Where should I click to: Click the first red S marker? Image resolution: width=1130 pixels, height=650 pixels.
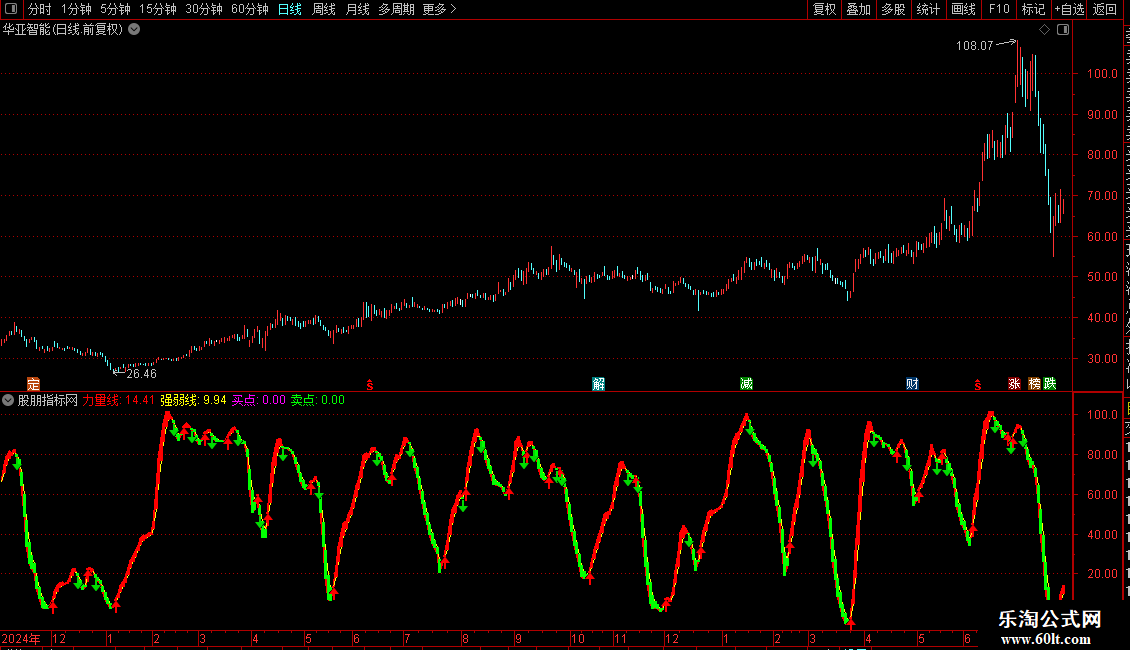click(370, 385)
